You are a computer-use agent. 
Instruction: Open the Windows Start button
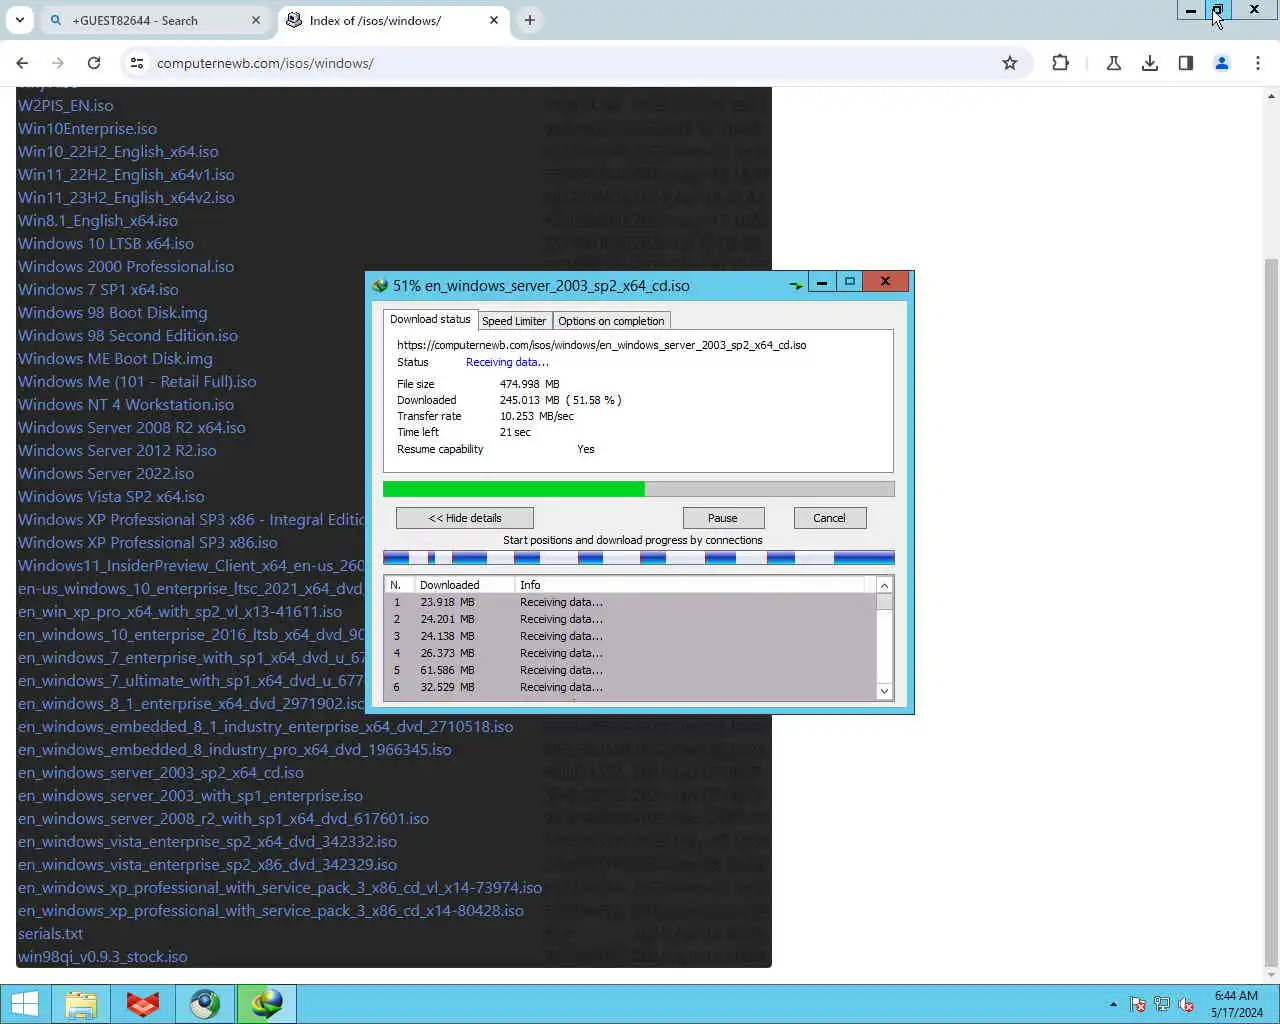point(24,1004)
